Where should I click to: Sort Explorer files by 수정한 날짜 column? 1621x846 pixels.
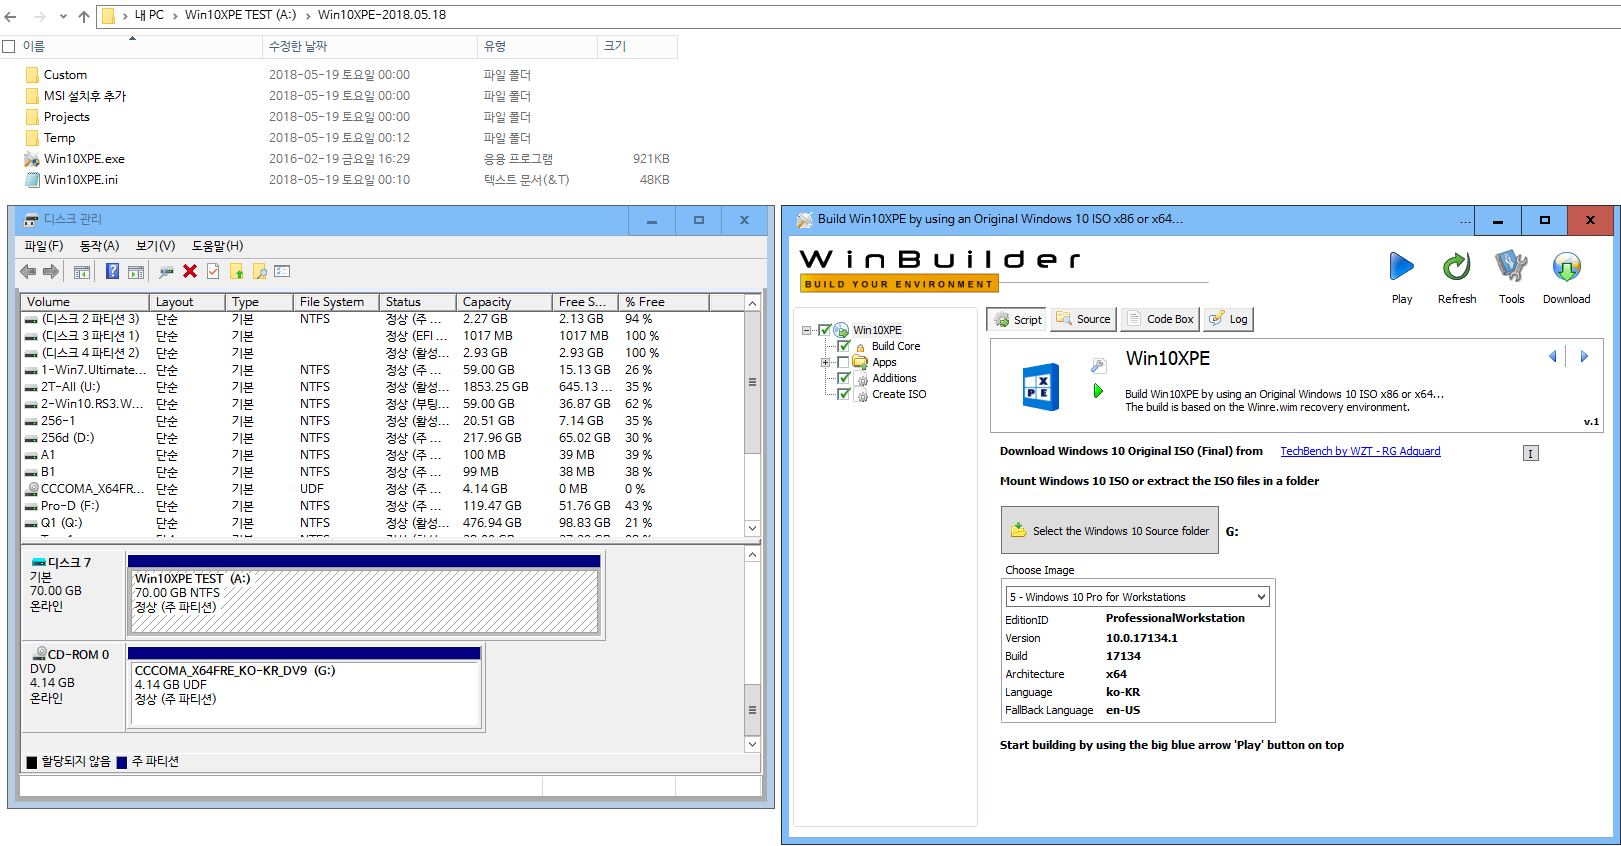tap(369, 46)
